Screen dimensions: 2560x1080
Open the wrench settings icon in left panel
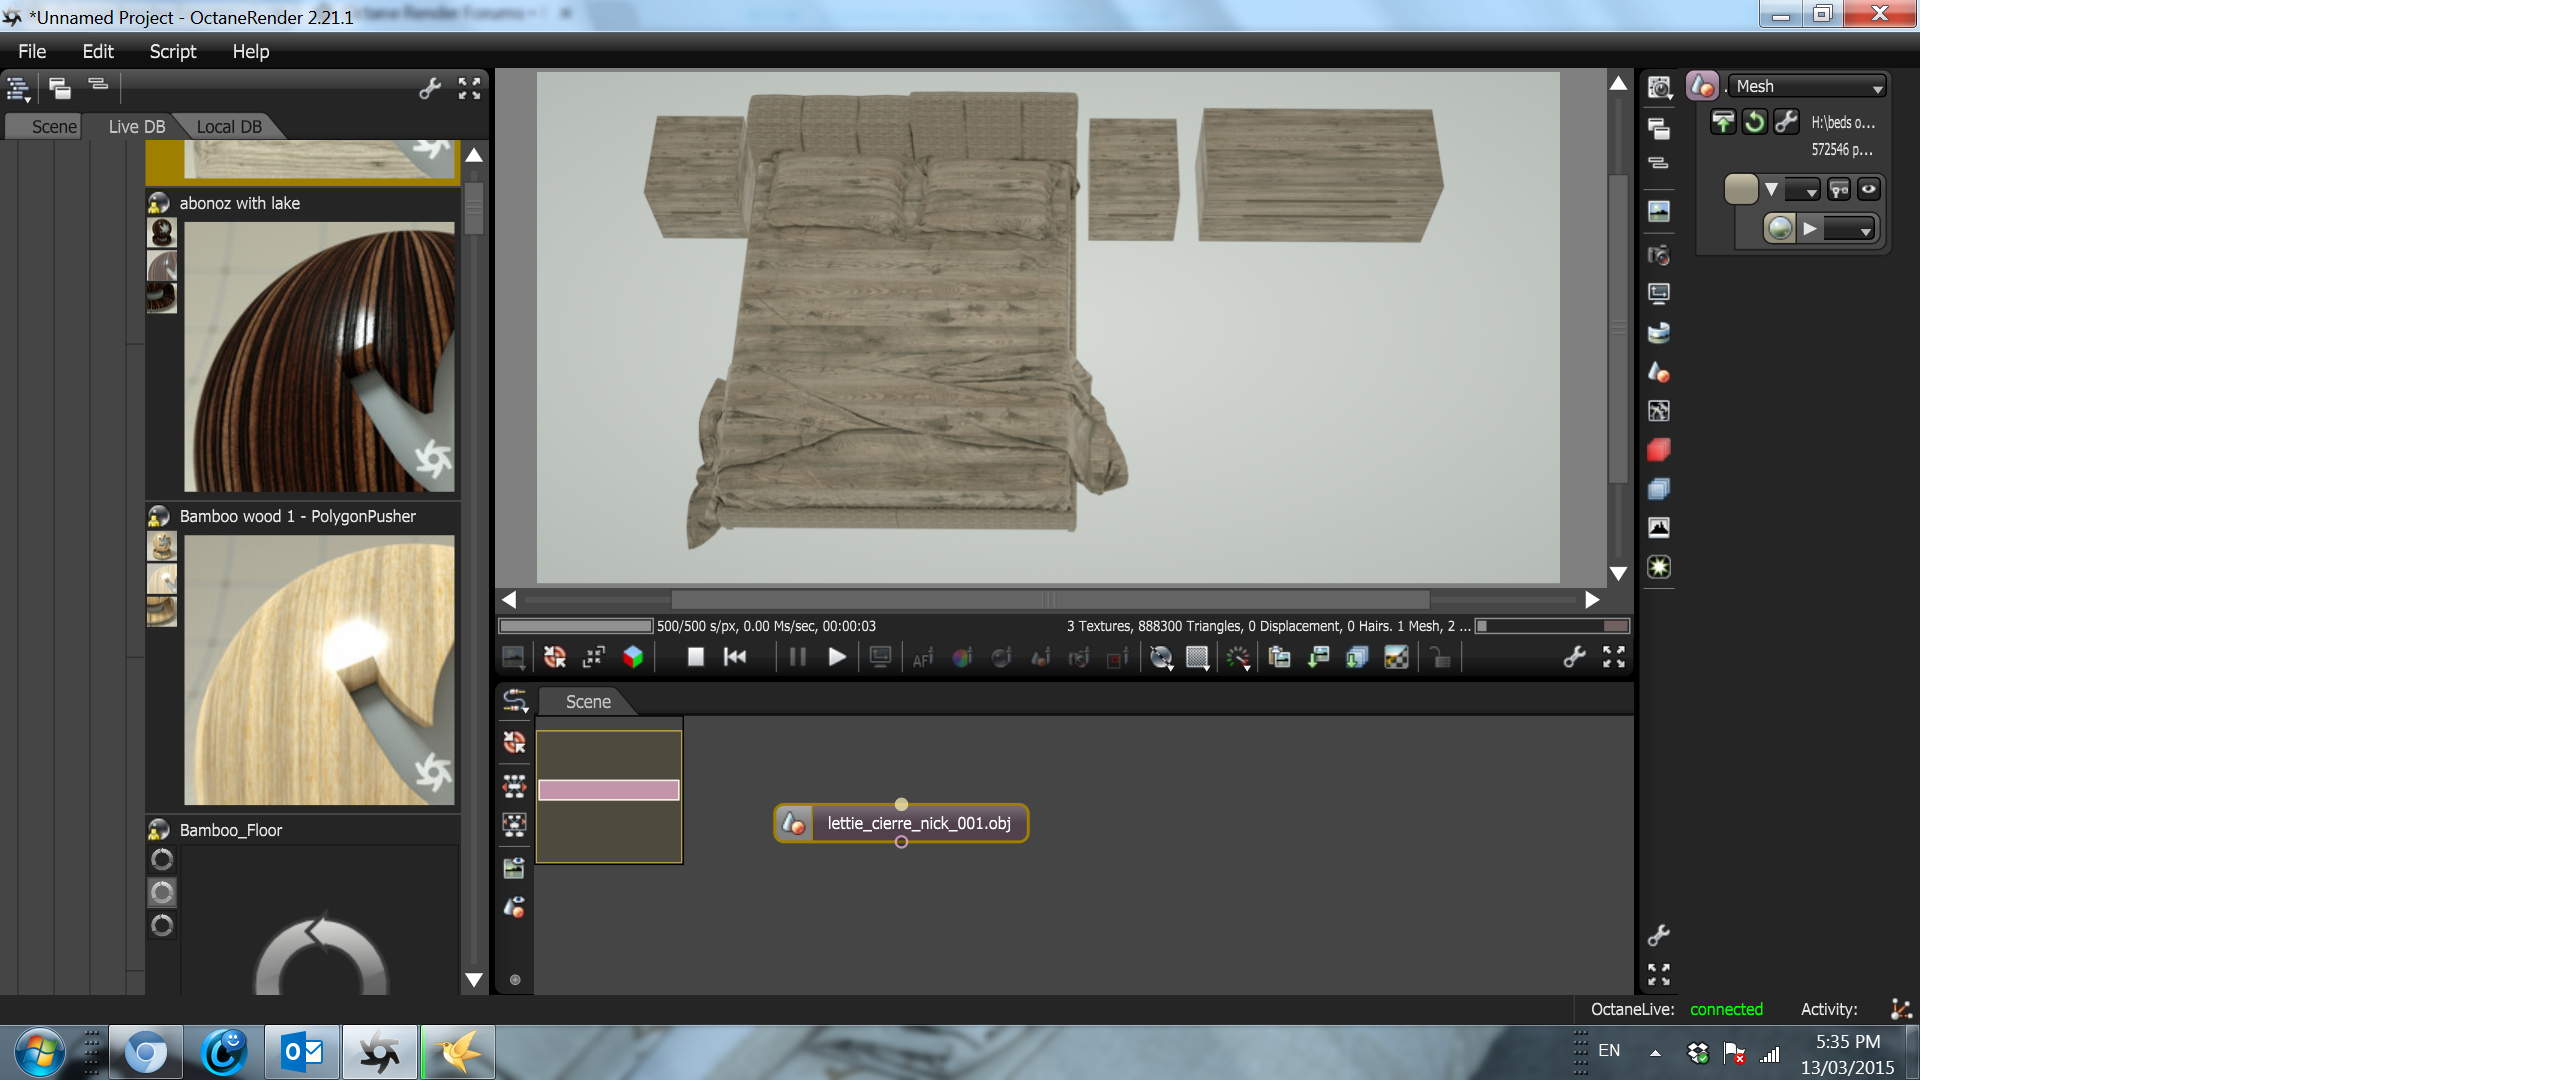(430, 89)
